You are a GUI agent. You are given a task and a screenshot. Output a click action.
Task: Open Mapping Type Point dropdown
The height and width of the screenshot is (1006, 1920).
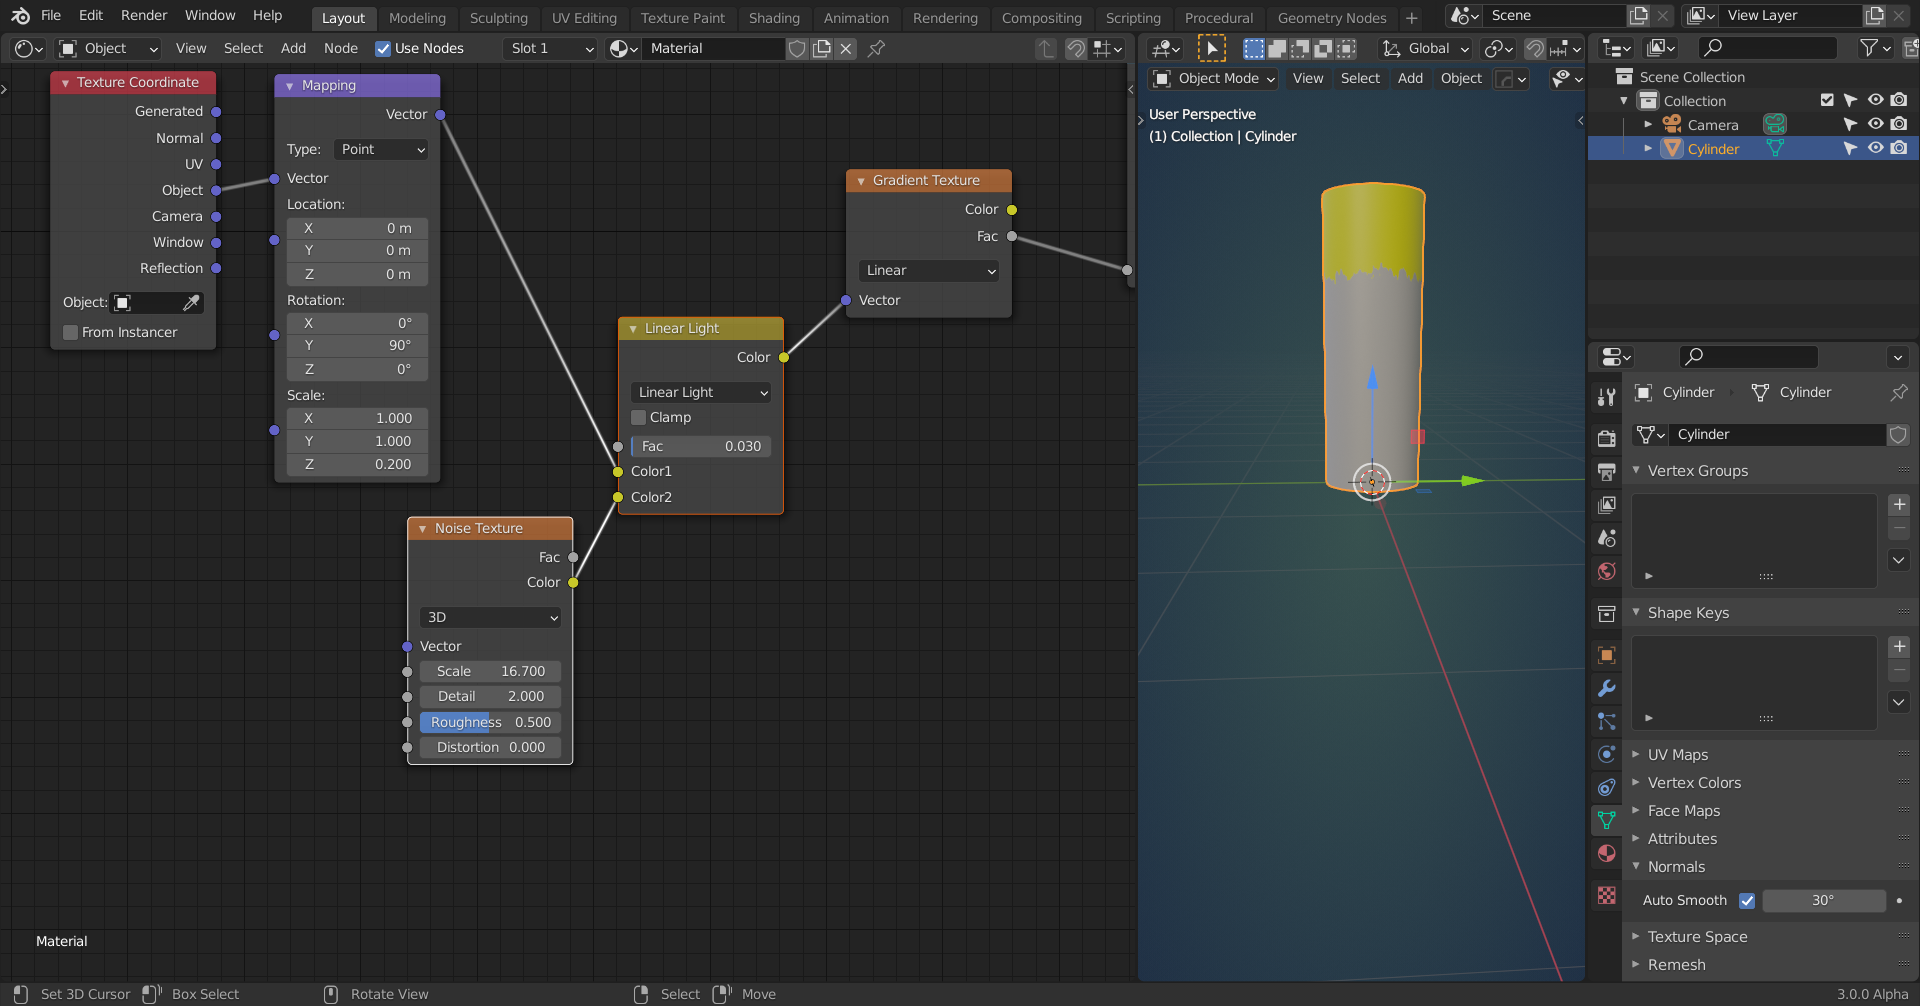381,150
